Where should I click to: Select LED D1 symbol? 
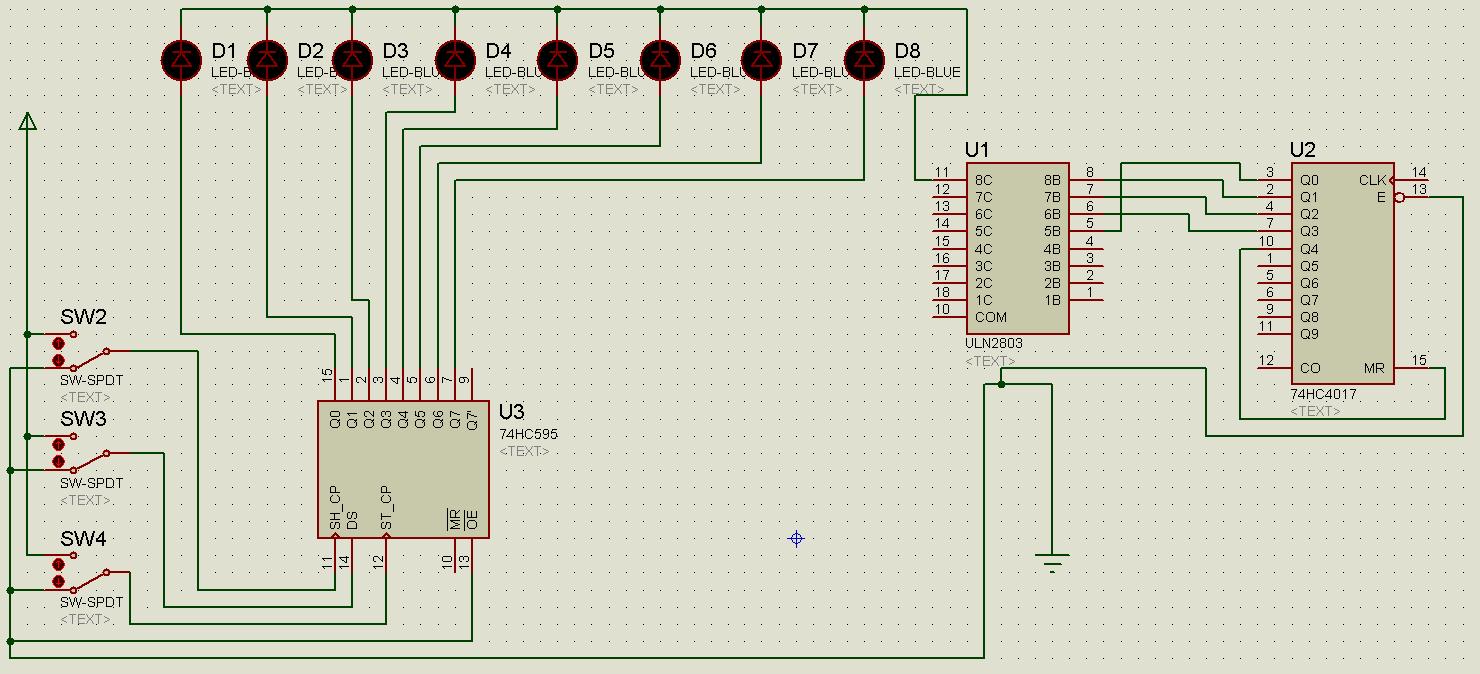tap(181, 60)
